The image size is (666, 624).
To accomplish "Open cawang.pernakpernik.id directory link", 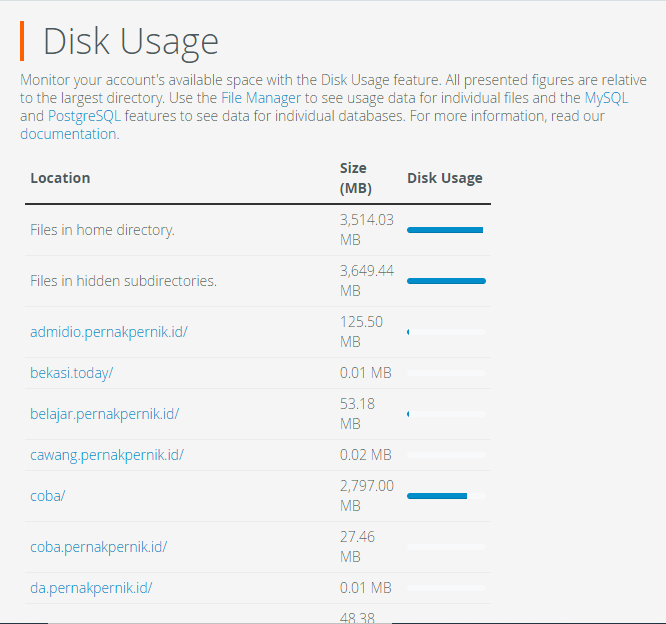I will (x=107, y=455).
